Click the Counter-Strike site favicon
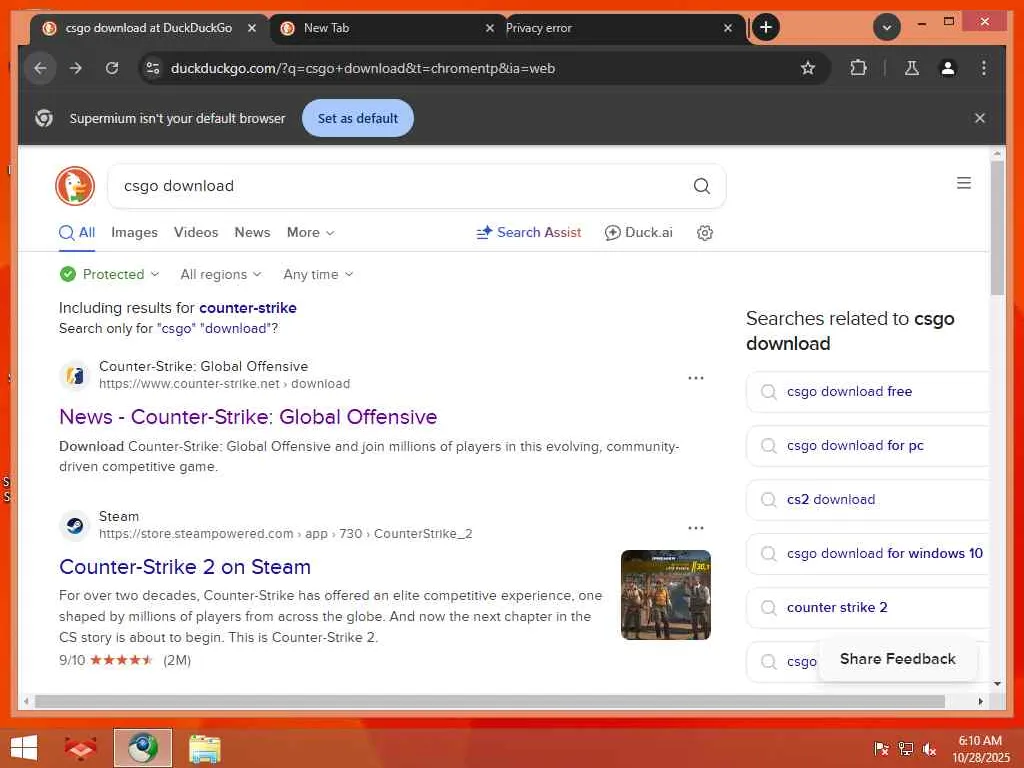This screenshot has width=1024, height=768. [x=74, y=376]
